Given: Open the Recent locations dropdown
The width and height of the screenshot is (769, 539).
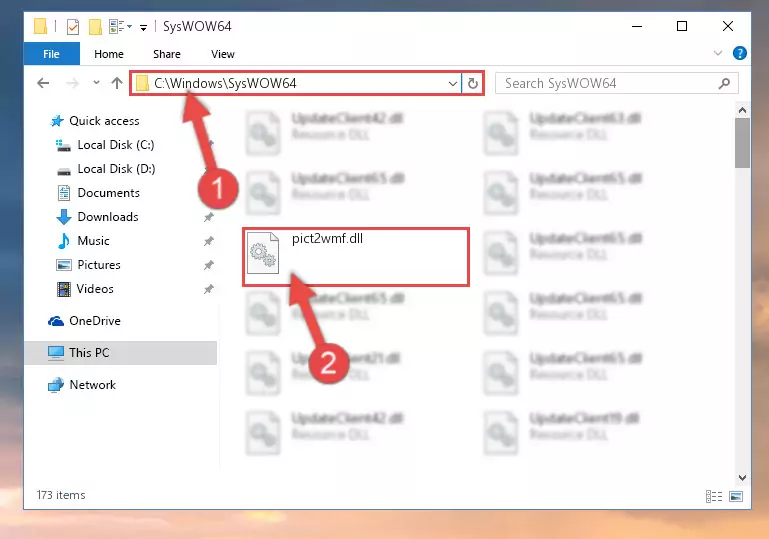Looking at the screenshot, I should [96, 83].
